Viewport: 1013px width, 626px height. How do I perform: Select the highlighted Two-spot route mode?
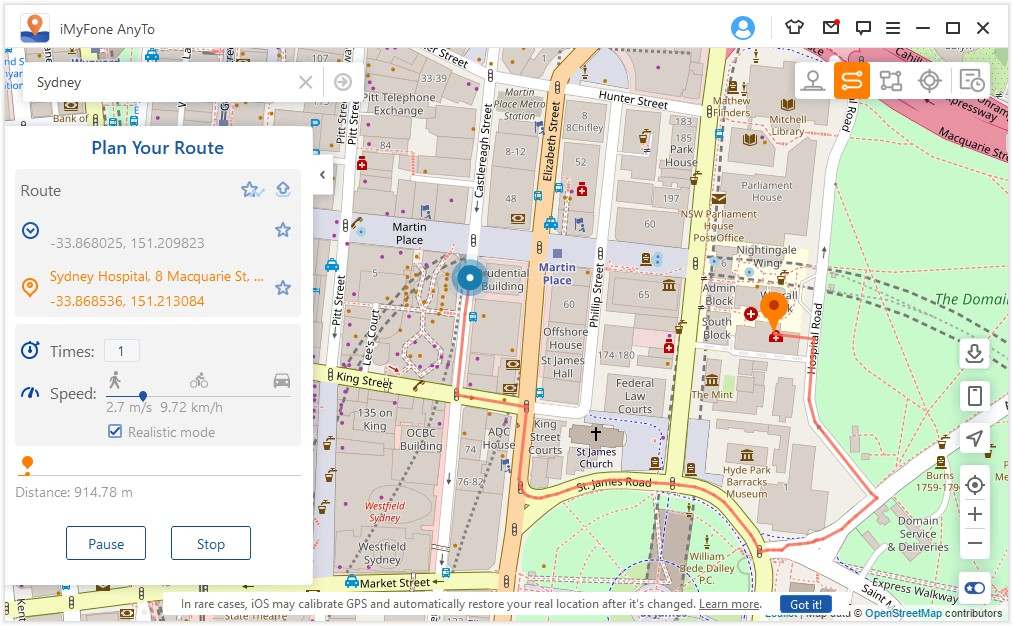click(x=851, y=81)
